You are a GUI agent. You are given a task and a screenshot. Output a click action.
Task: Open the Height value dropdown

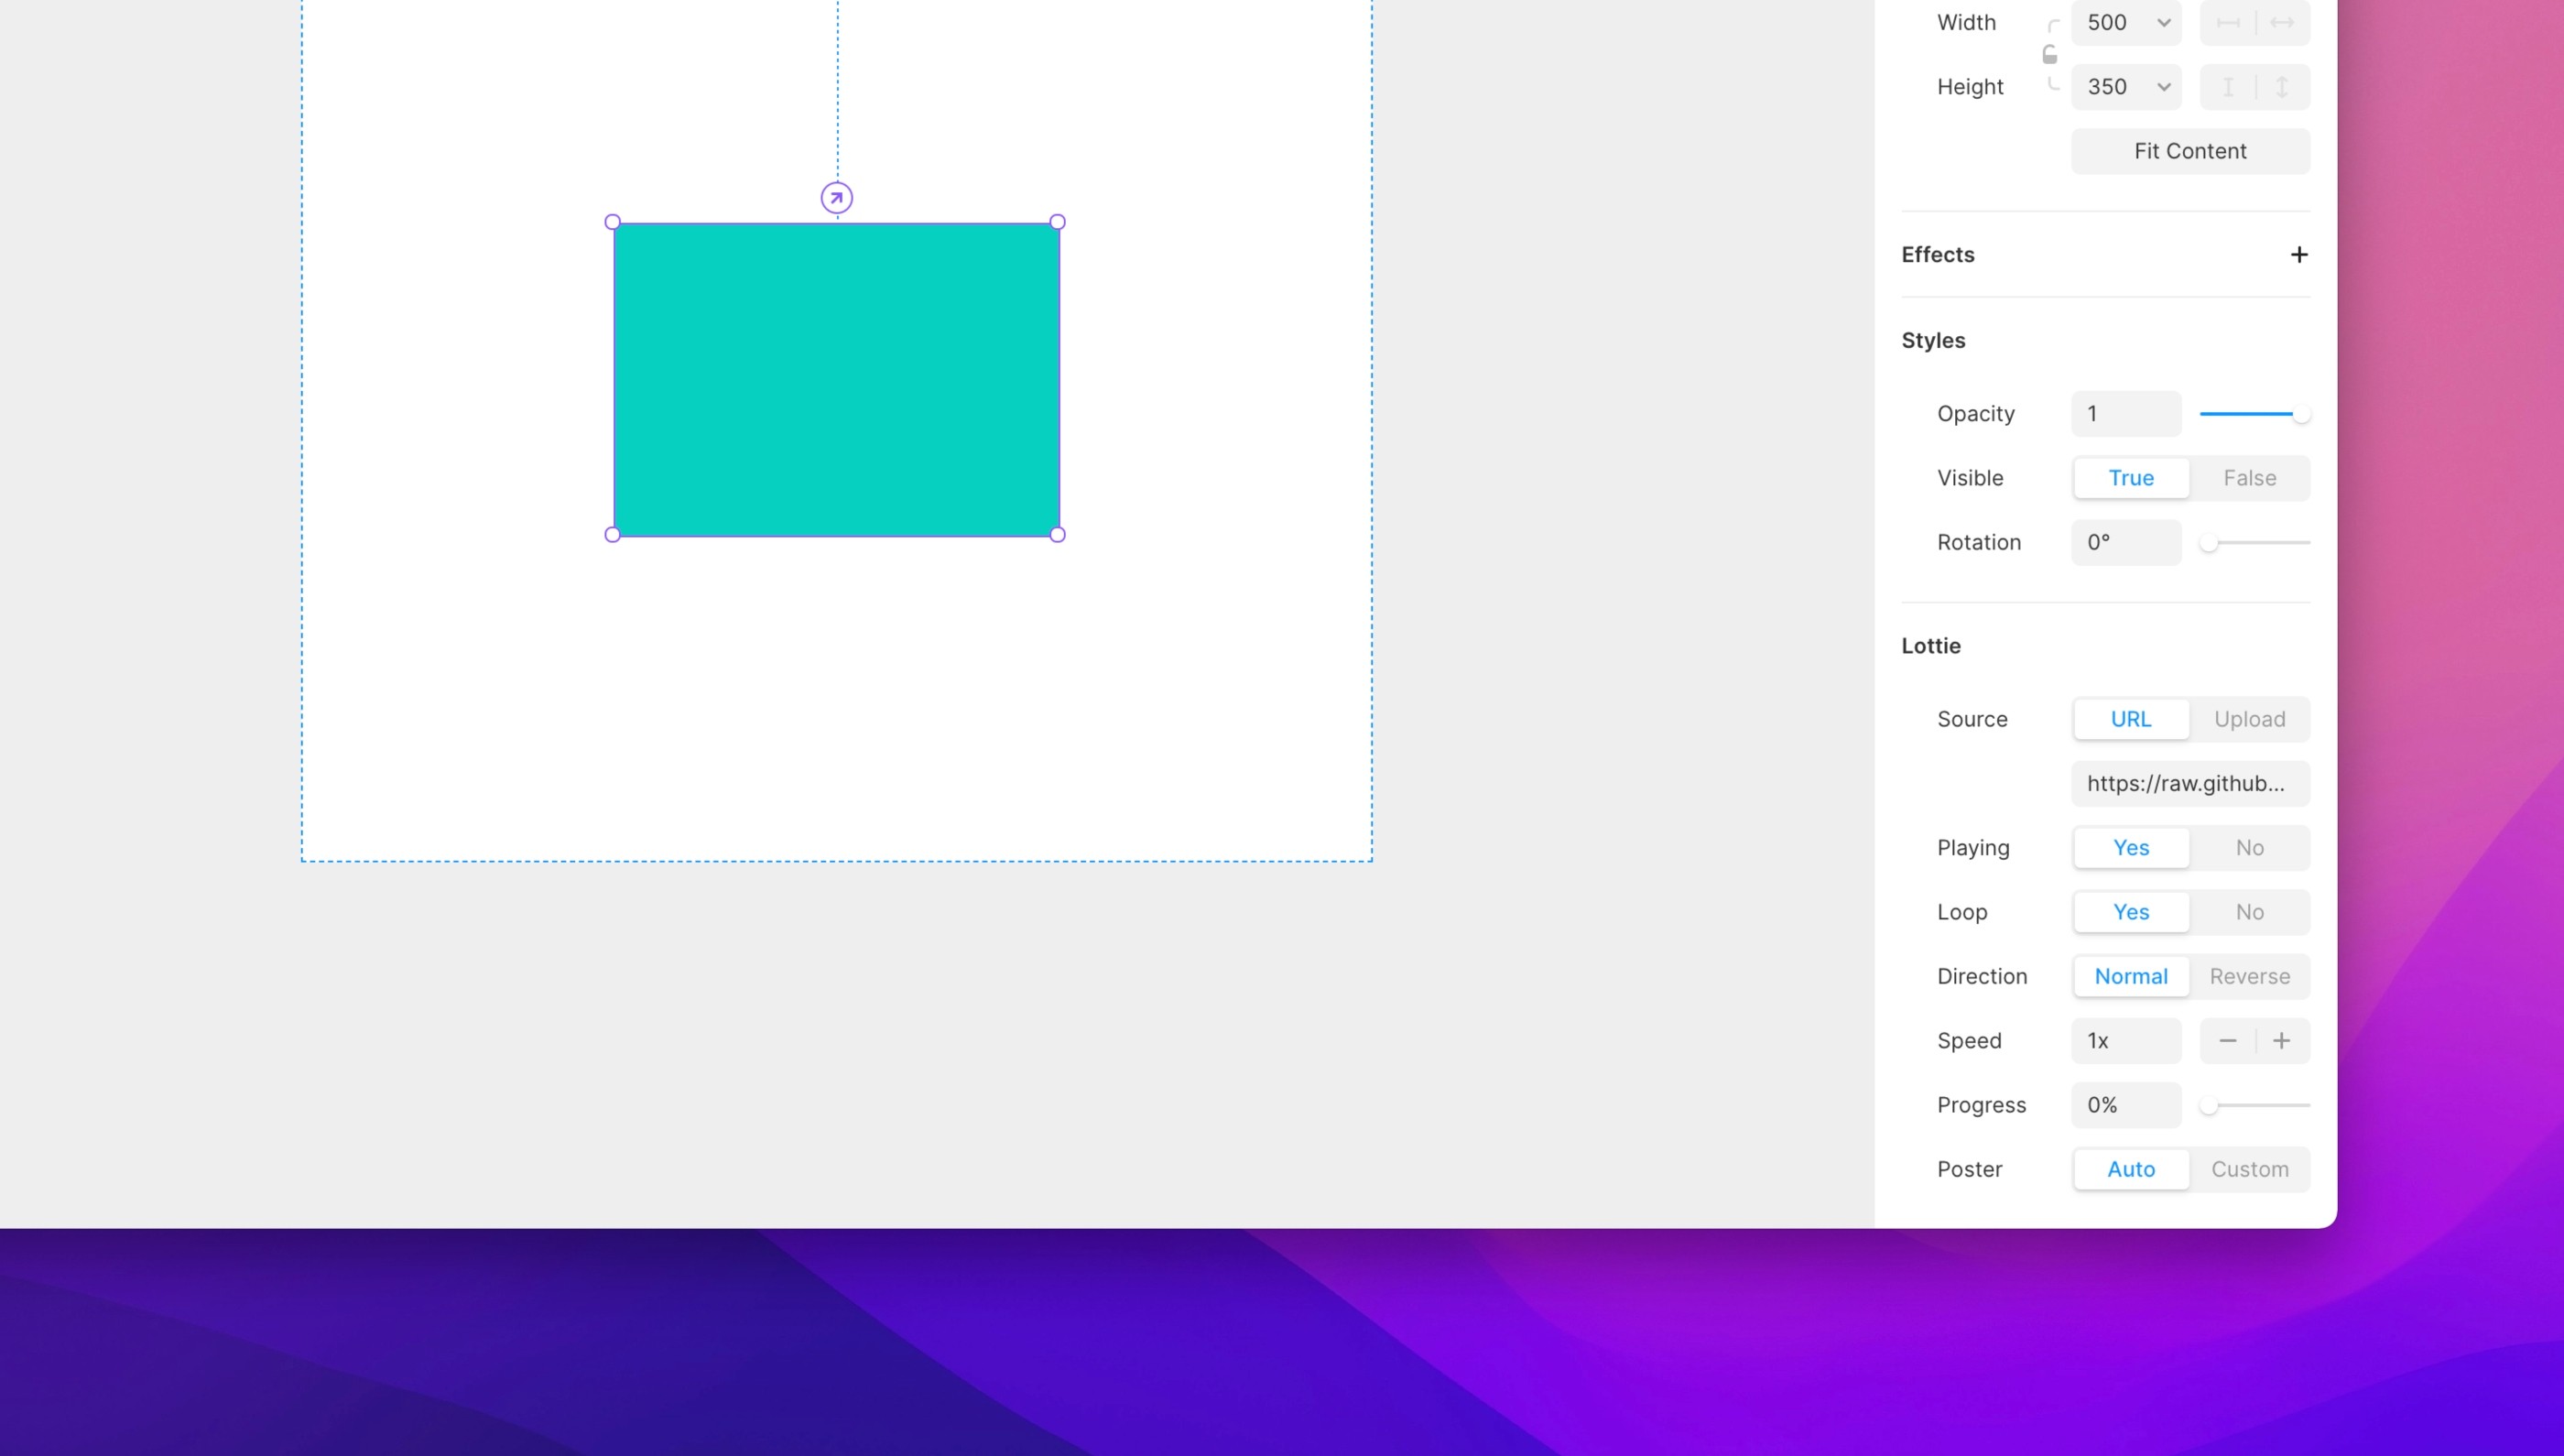tap(2163, 87)
